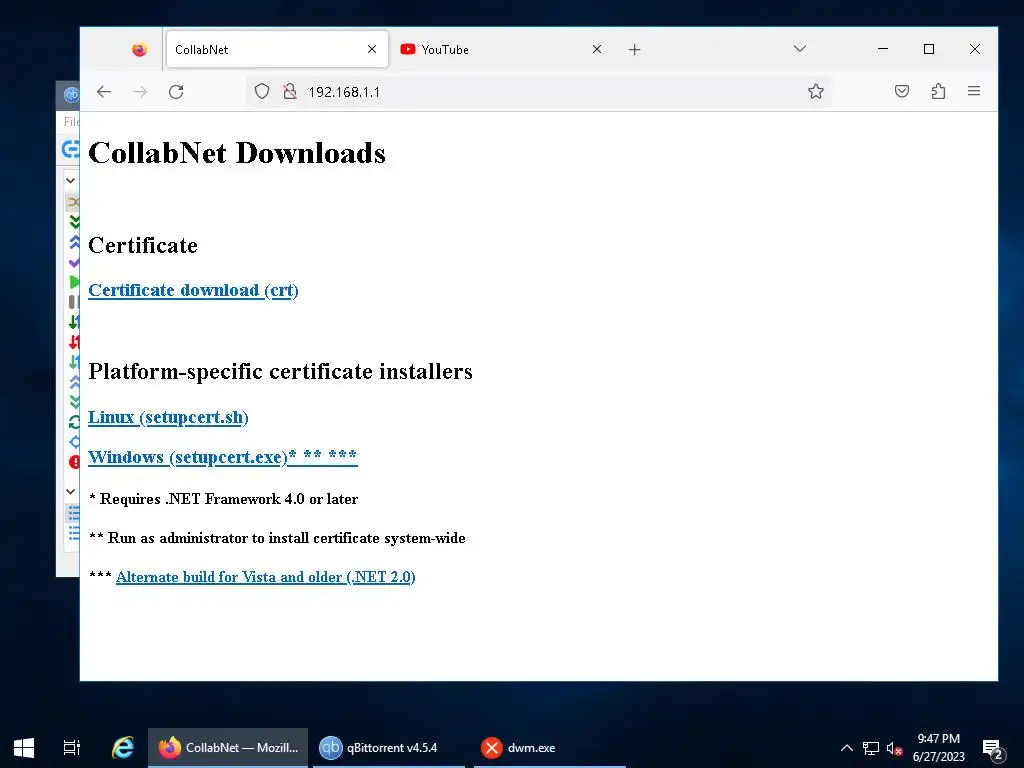The width and height of the screenshot is (1024, 768).
Task: Bookmark this page with the star
Action: 815,91
